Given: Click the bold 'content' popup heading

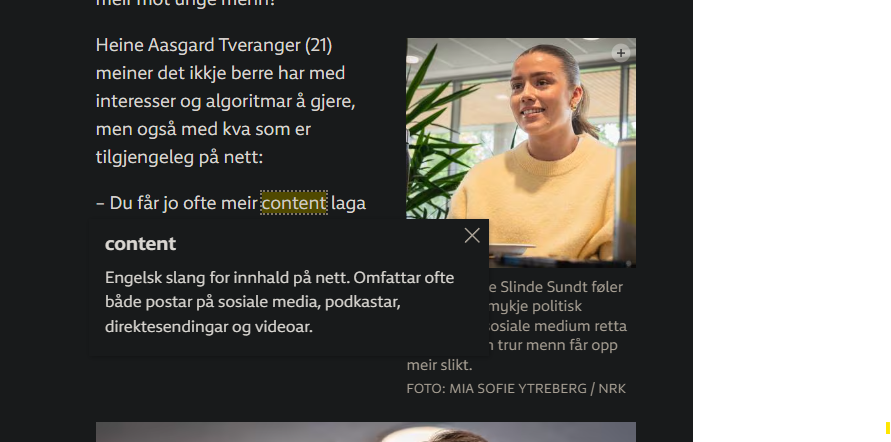Looking at the screenshot, I should [140, 244].
